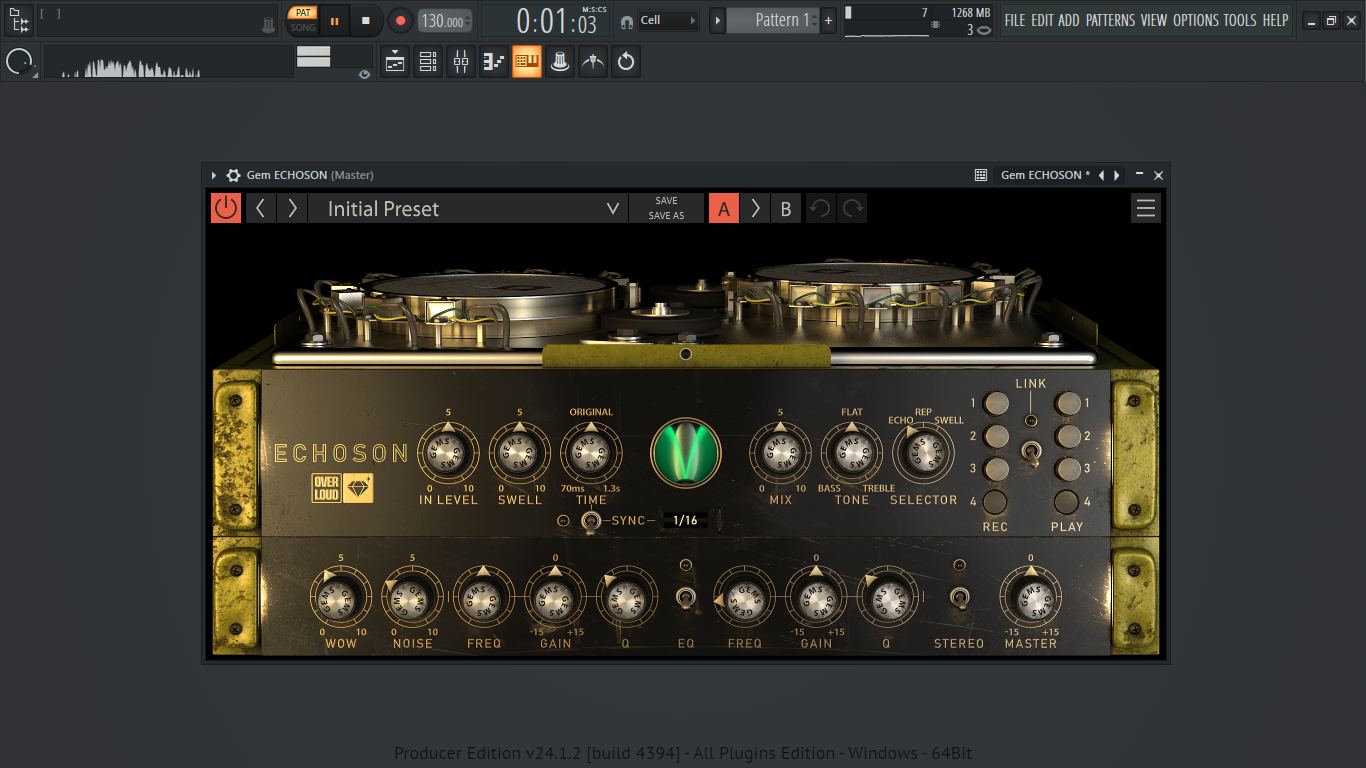The width and height of the screenshot is (1366, 768).
Task: Click the undo arrow in Echoson
Action: coord(820,208)
